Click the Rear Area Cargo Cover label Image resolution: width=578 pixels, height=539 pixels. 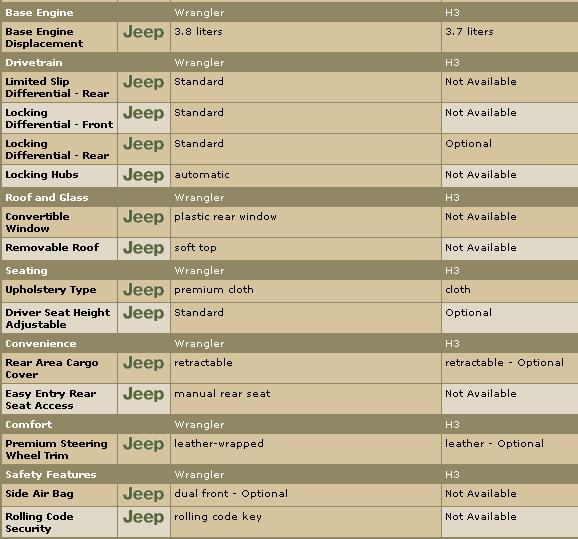pyautogui.click(x=52, y=369)
